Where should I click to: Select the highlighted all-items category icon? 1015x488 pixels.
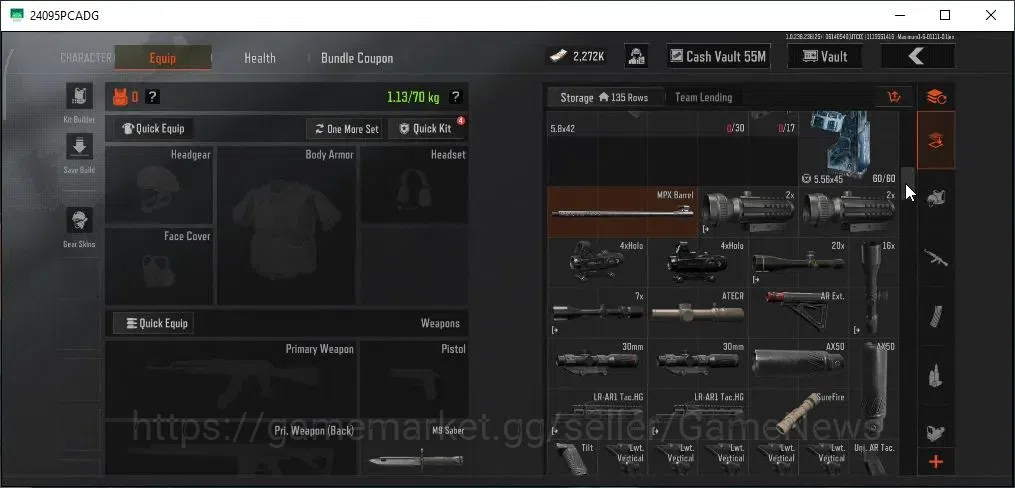[x=936, y=140]
